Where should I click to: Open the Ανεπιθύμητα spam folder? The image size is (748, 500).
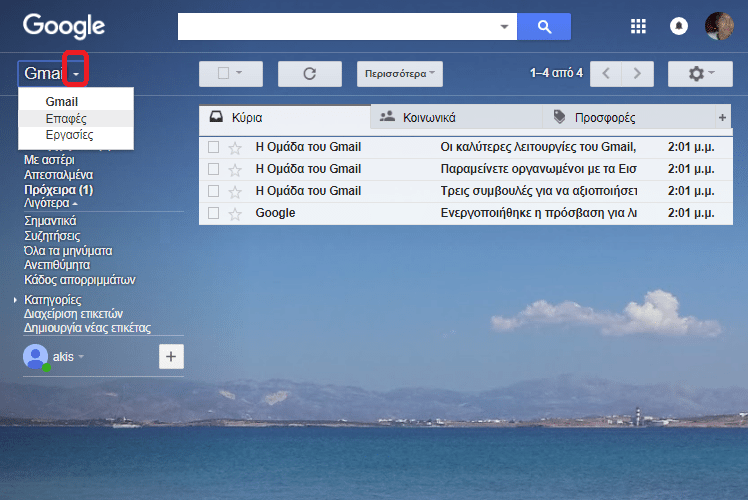click(57, 265)
